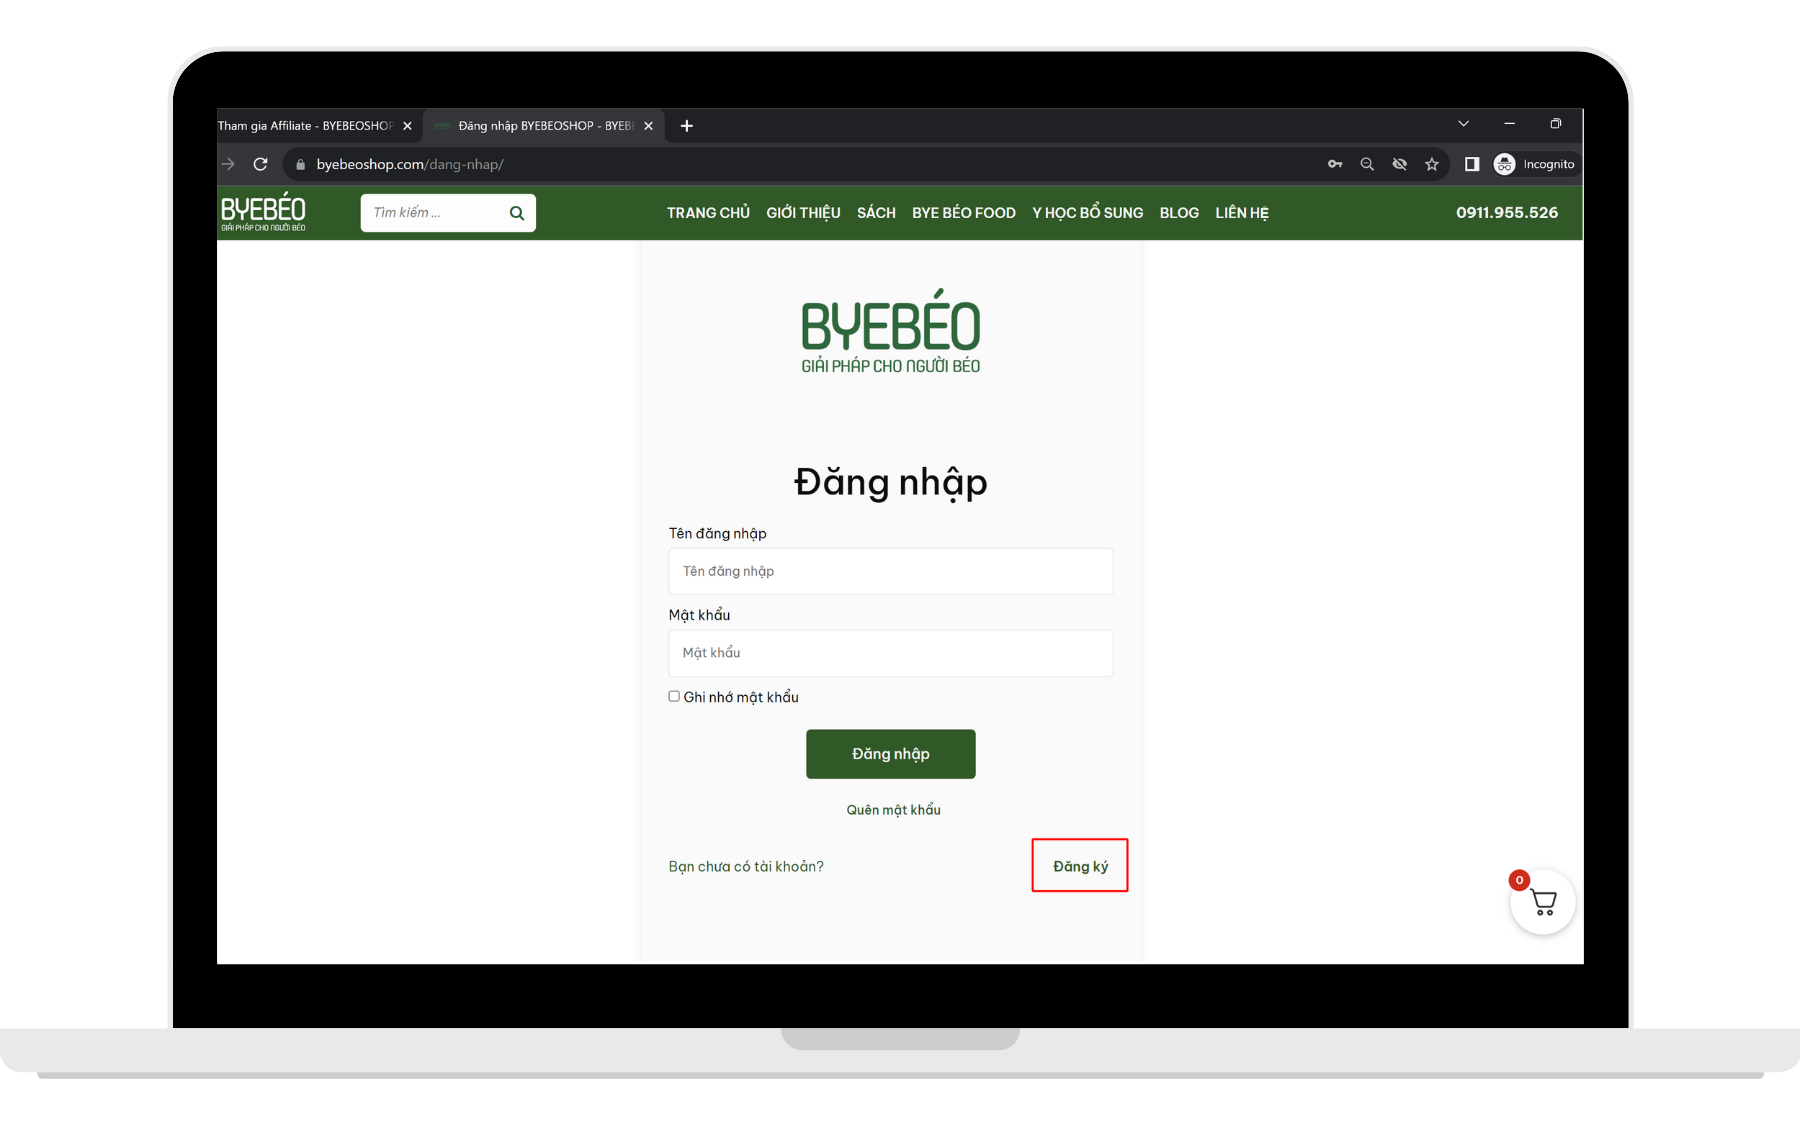This screenshot has width=1800, height=1125.
Task: Click the Đăng nhập page heading
Action: pos(891,482)
